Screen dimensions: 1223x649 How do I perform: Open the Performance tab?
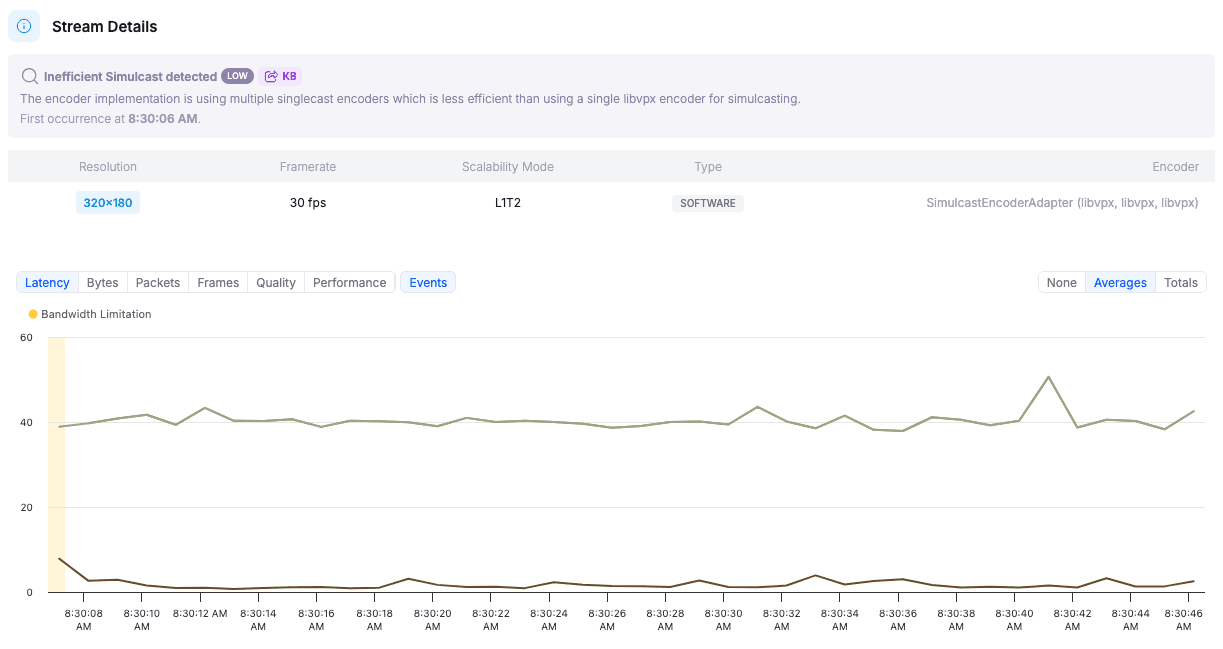[x=349, y=283]
